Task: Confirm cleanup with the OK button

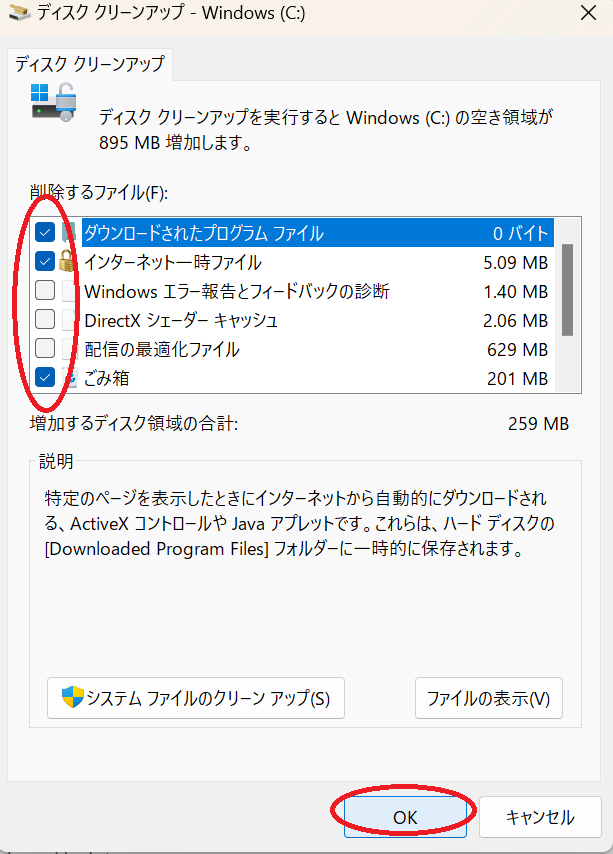Action: [x=405, y=817]
